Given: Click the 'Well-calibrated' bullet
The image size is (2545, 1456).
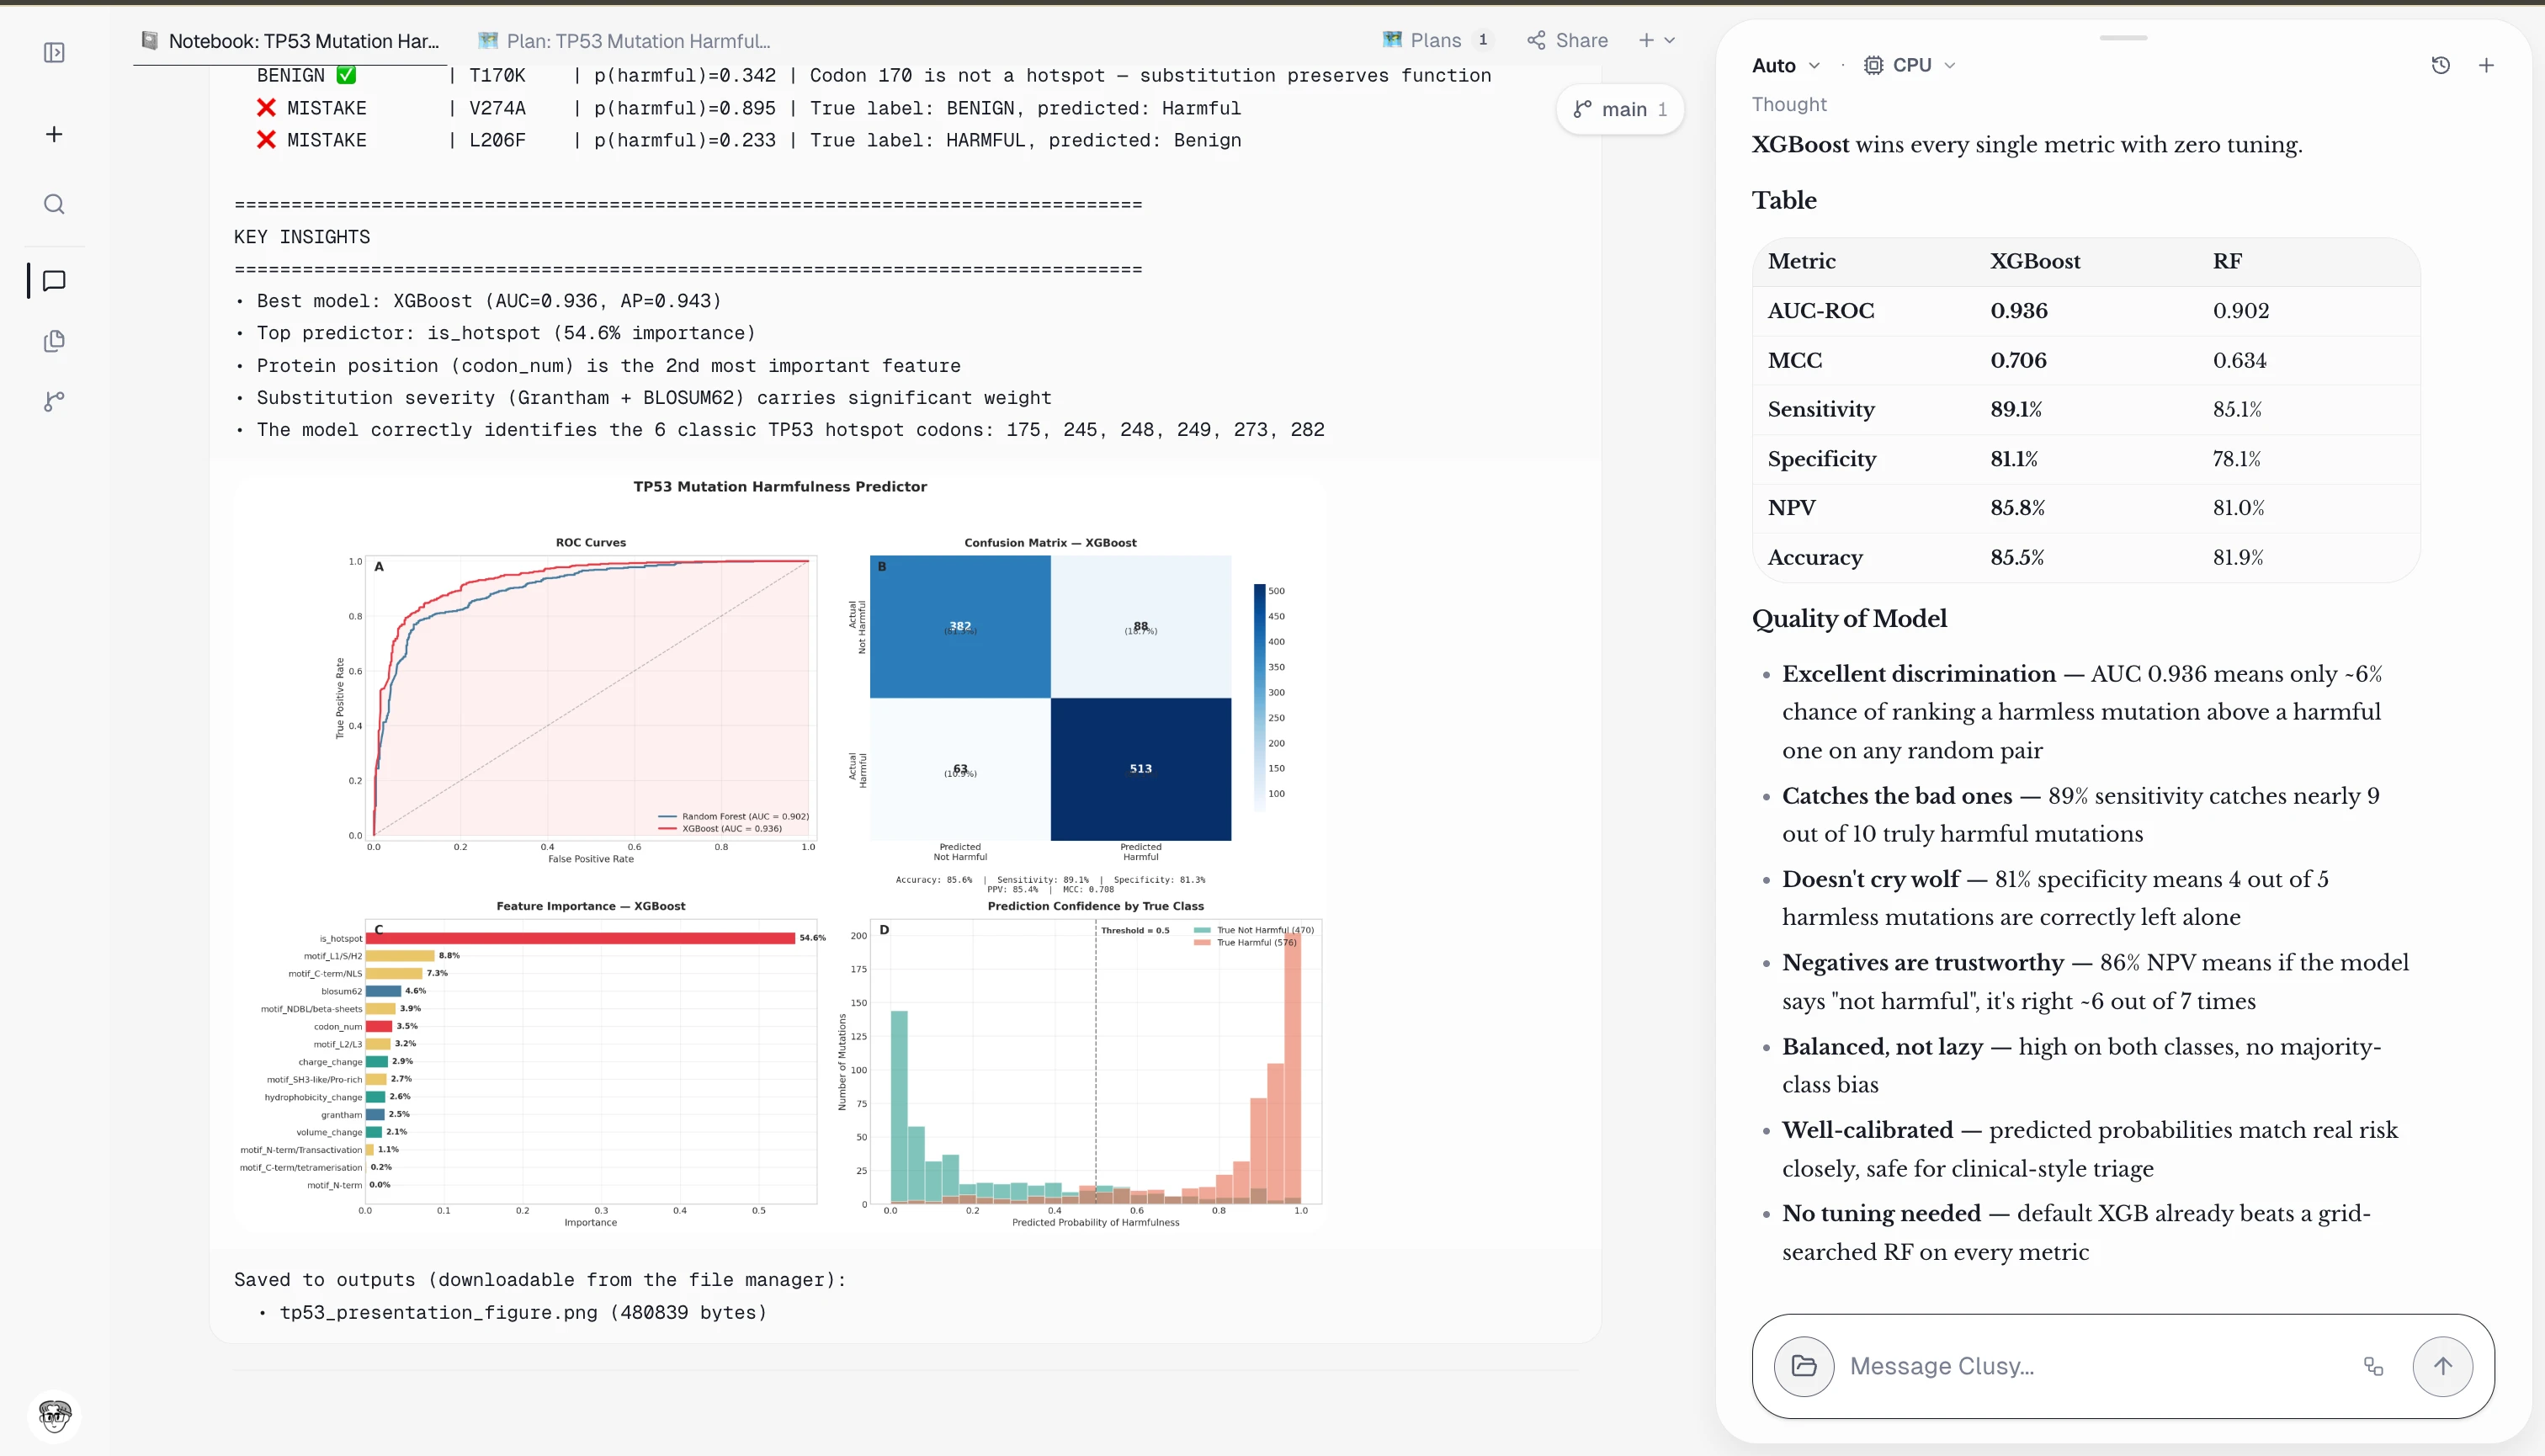Looking at the screenshot, I should [x=2089, y=1149].
